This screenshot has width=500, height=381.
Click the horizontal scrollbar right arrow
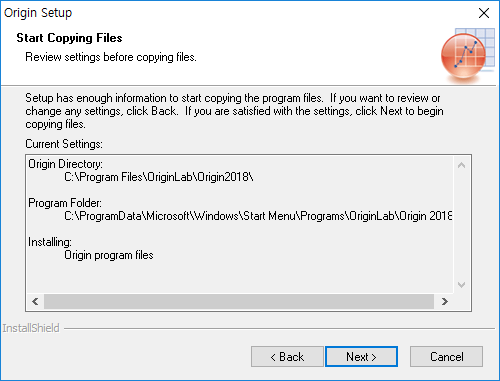pos(444,302)
